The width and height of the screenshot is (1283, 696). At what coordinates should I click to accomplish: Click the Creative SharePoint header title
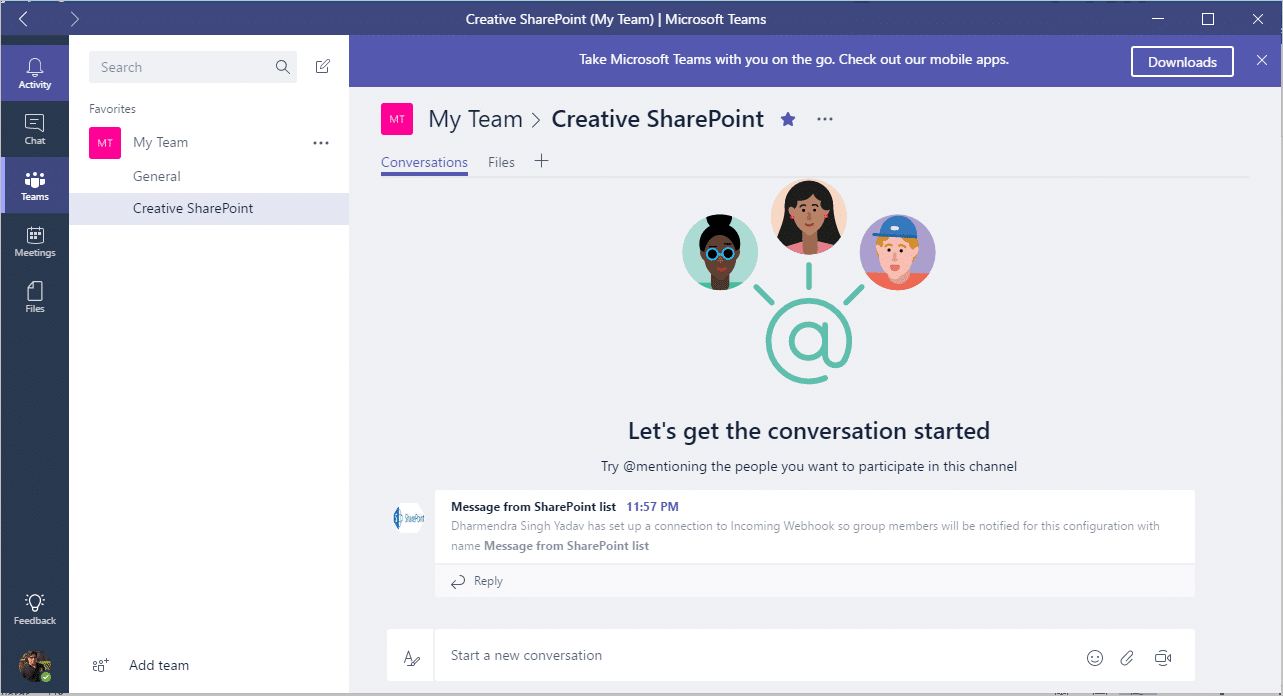click(657, 119)
